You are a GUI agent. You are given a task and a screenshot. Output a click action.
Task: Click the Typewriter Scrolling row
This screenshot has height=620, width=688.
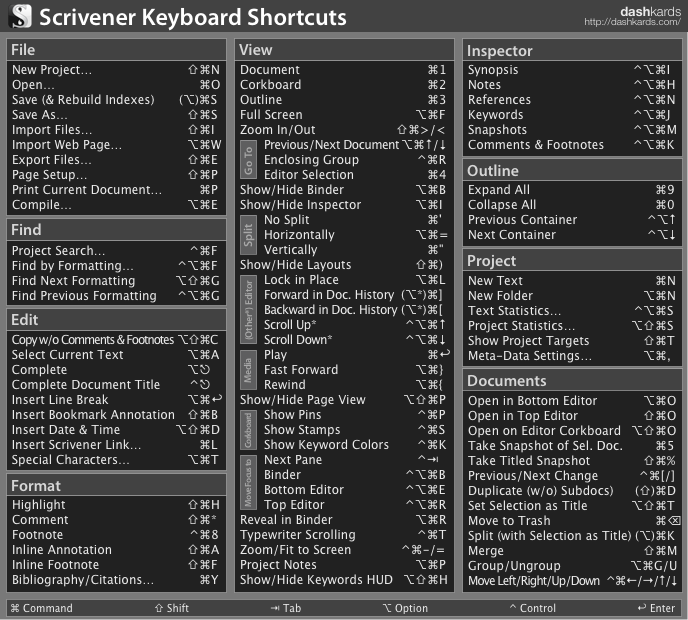(344, 535)
